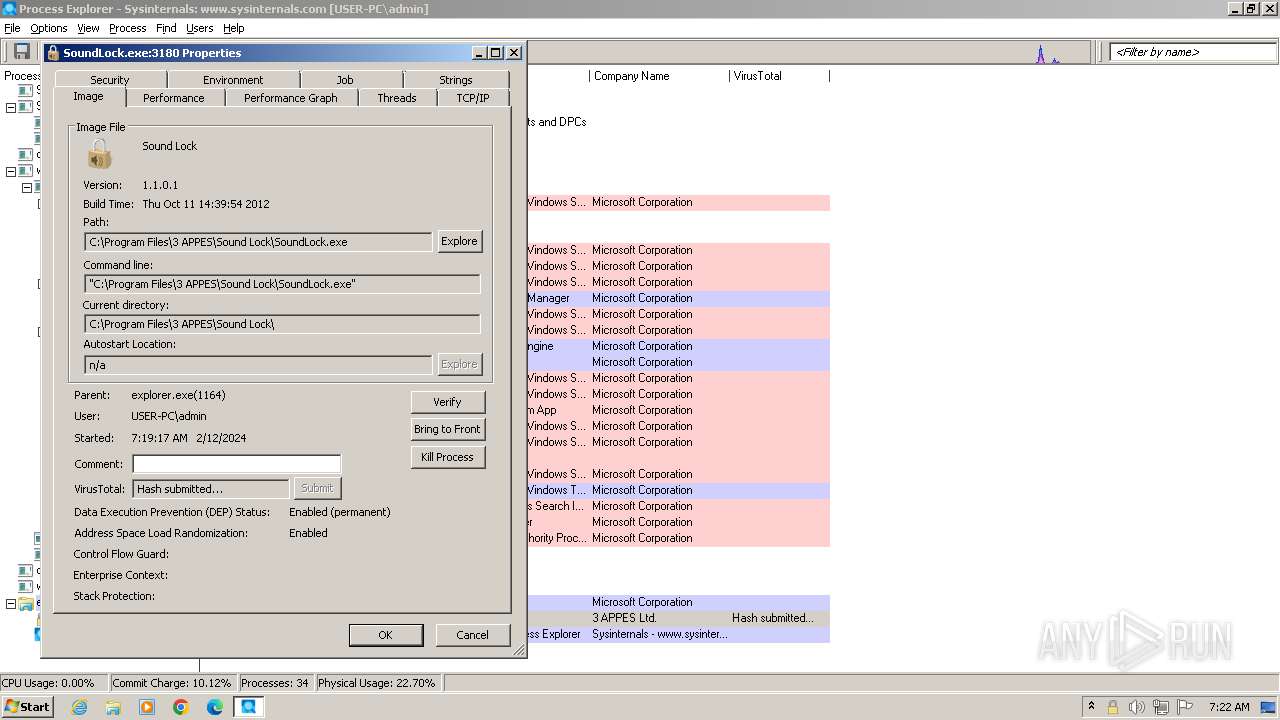Screen dimensions: 1280x720
Task: Click the taskbar clock showing 7:22 AM
Action: coord(1229,707)
